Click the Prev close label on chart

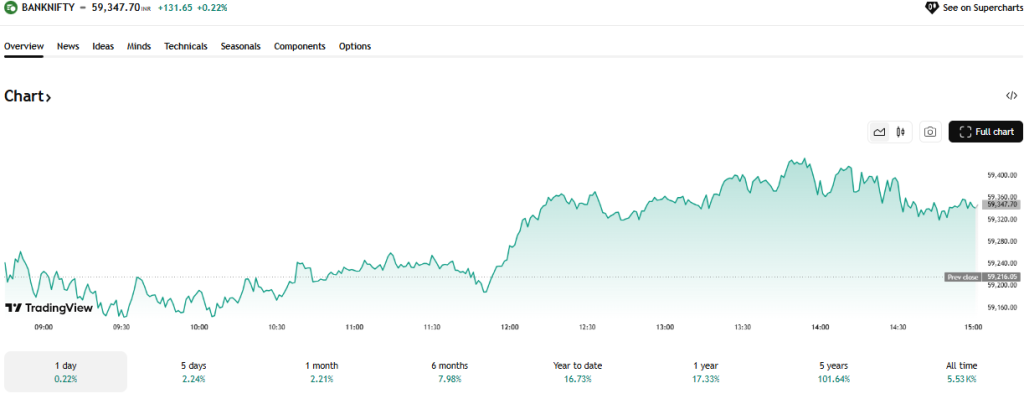(963, 277)
